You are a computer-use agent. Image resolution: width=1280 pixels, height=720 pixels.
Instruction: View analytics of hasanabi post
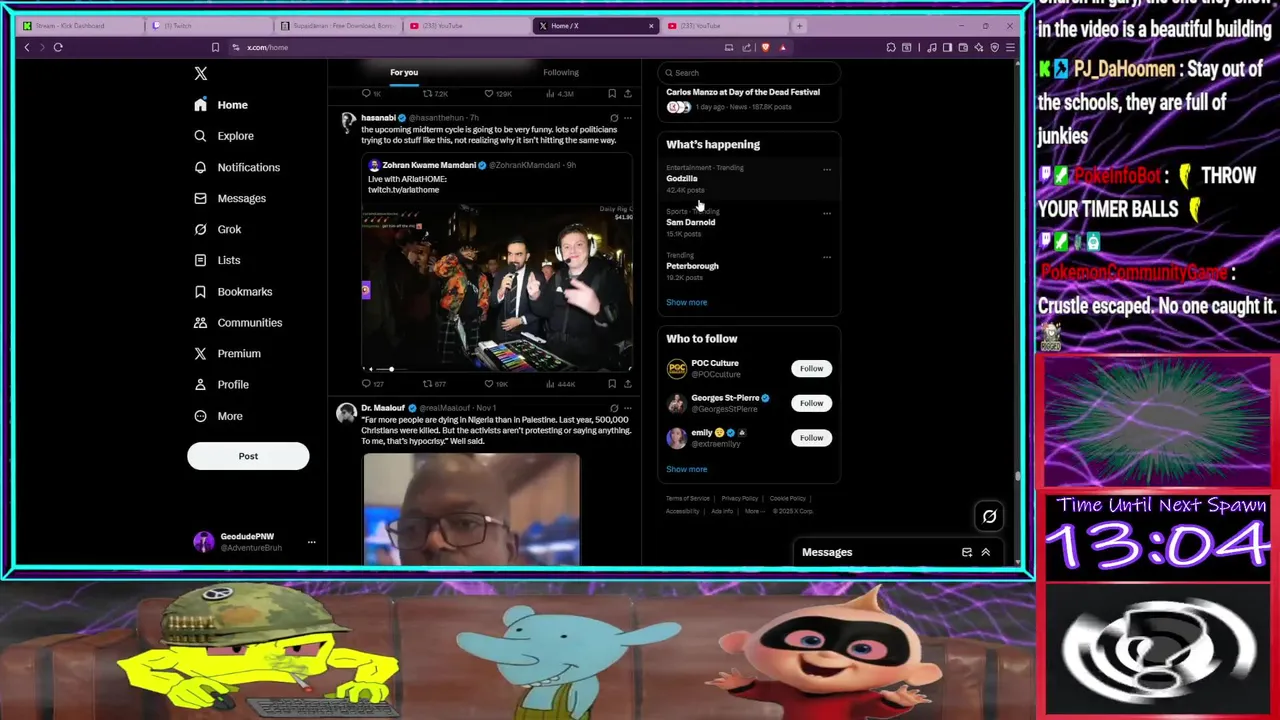560,384
